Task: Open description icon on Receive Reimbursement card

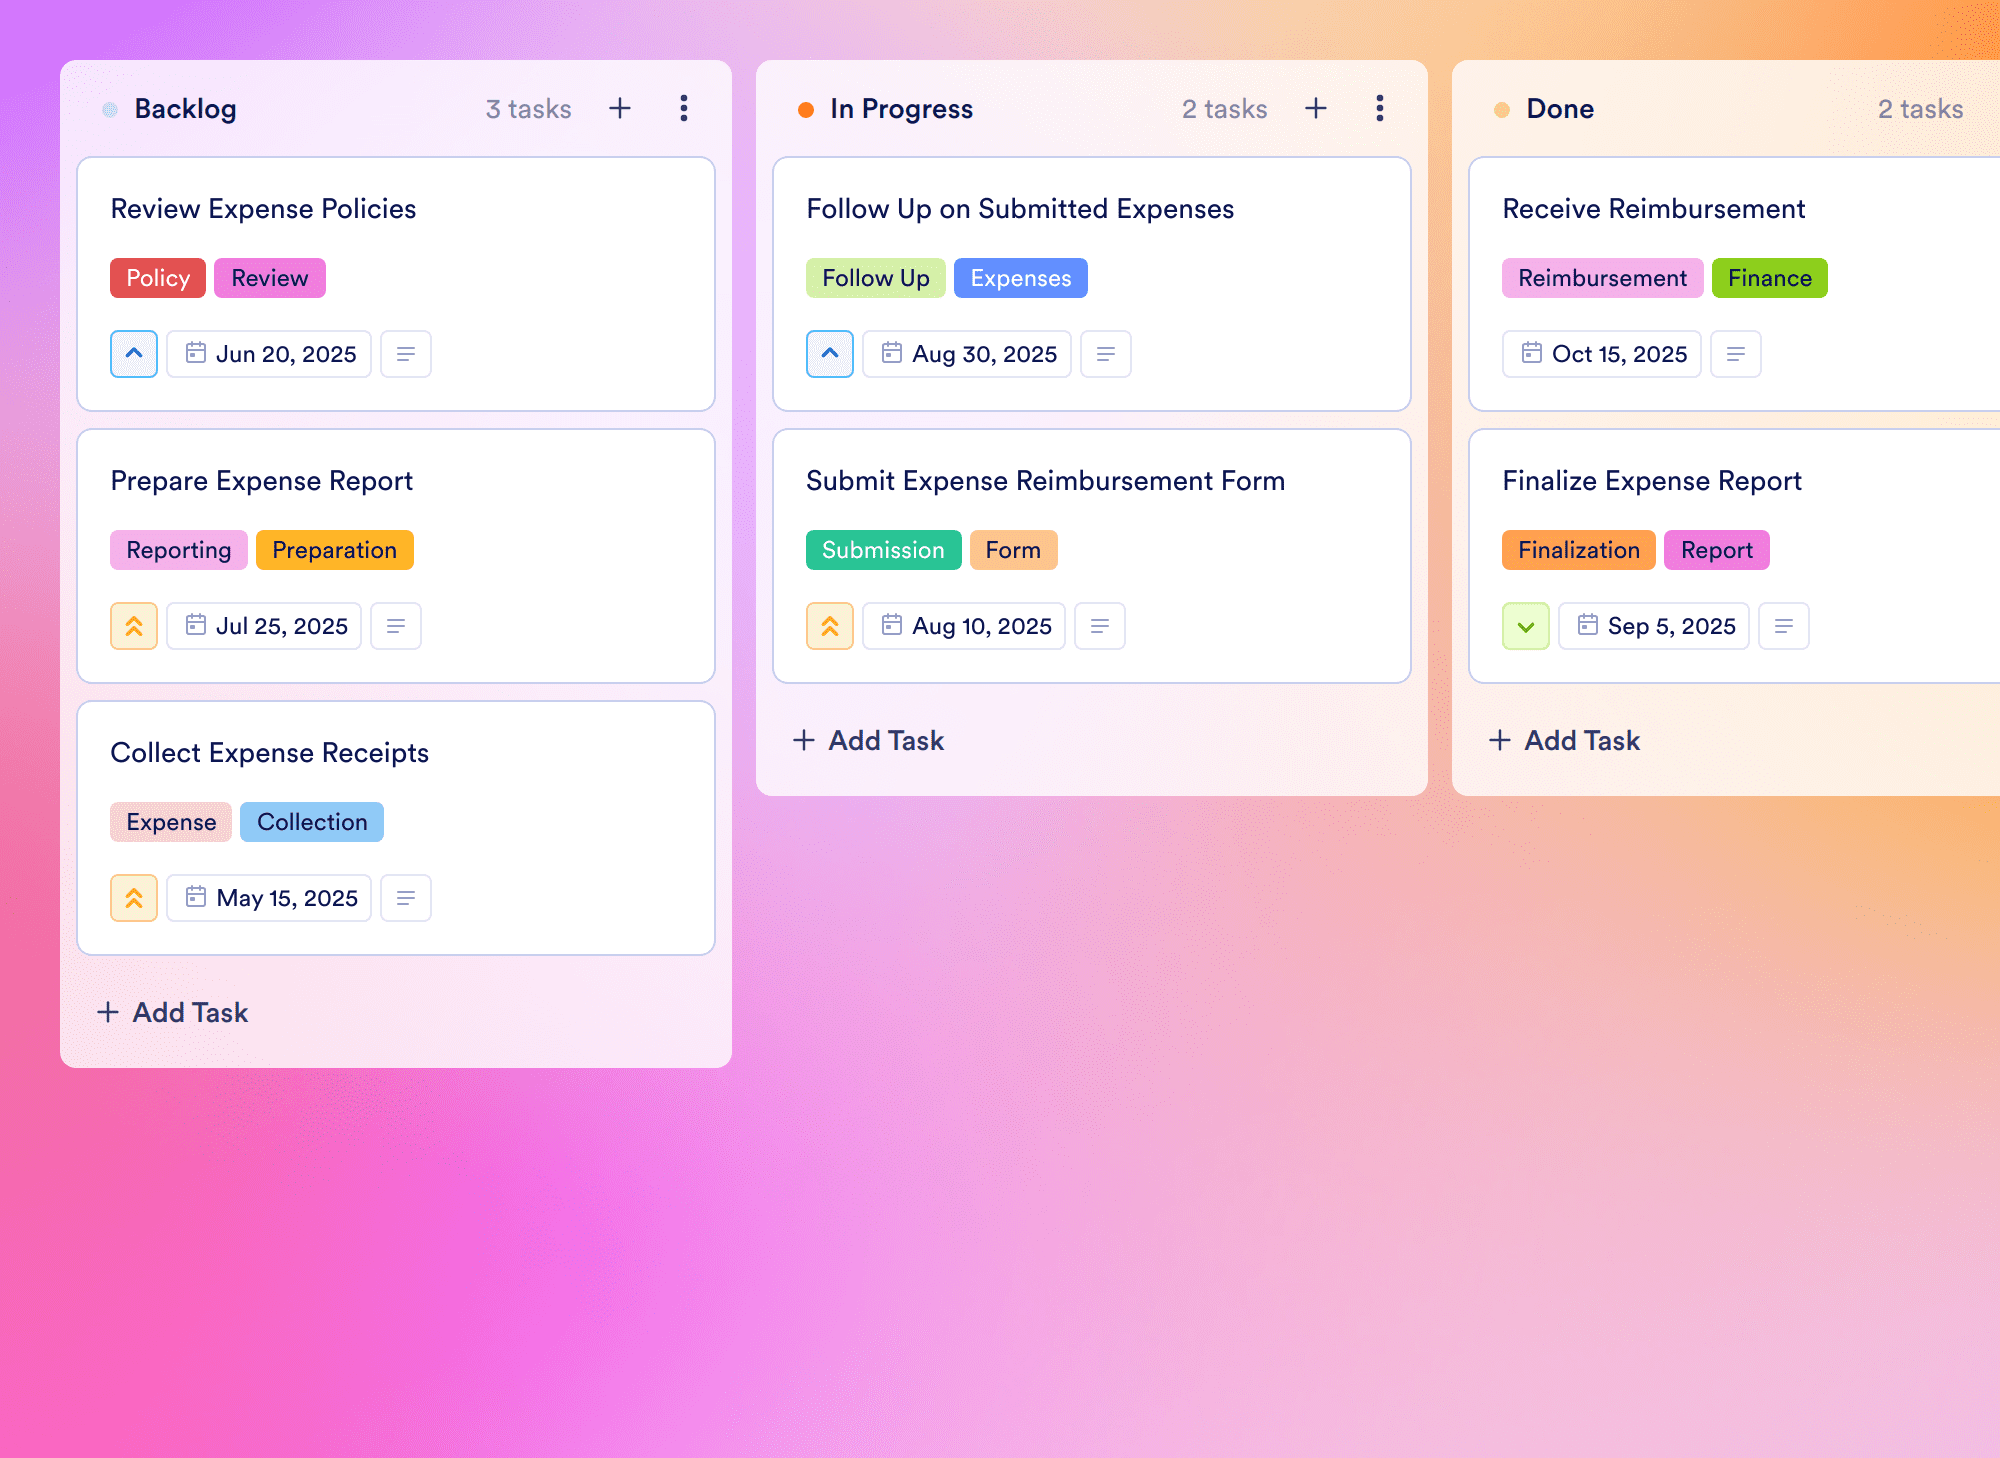Action: click(x=1736, y=354)
